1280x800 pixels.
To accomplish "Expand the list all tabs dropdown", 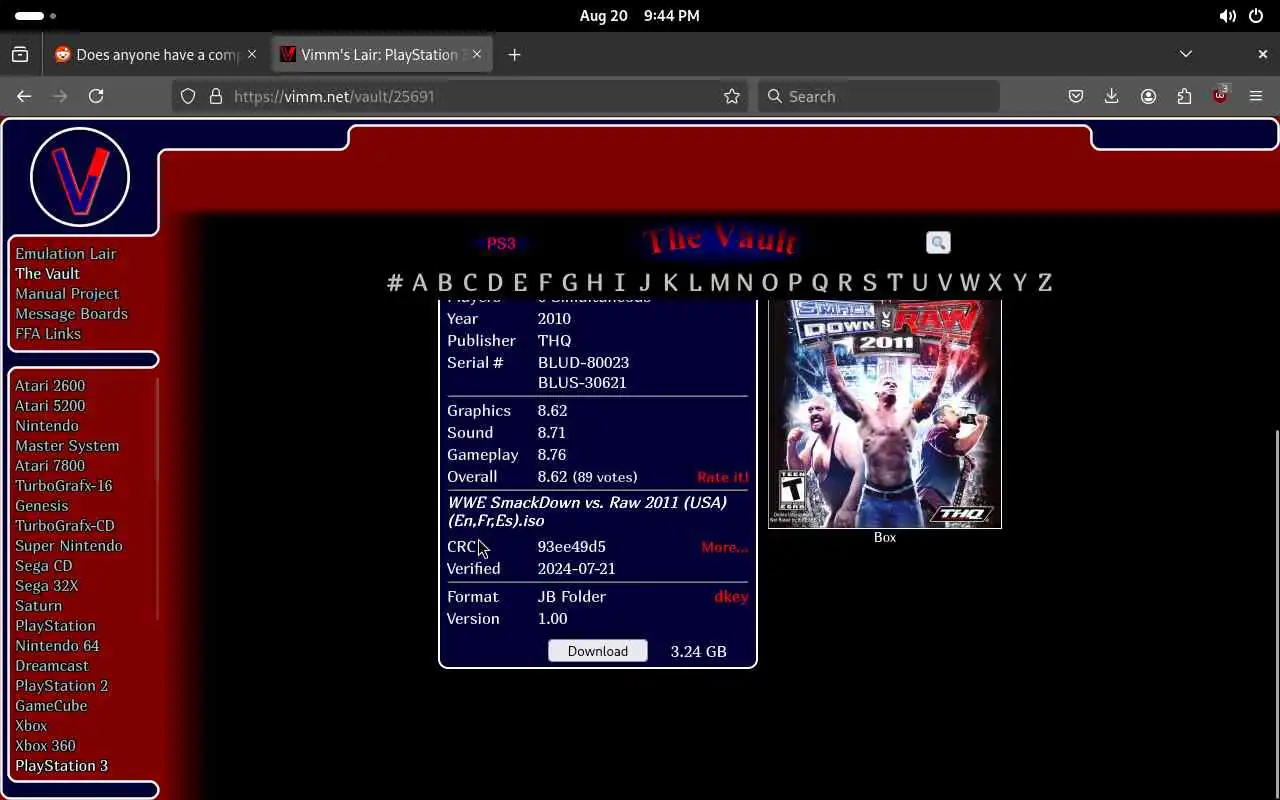I will (x=1186, y=54).
